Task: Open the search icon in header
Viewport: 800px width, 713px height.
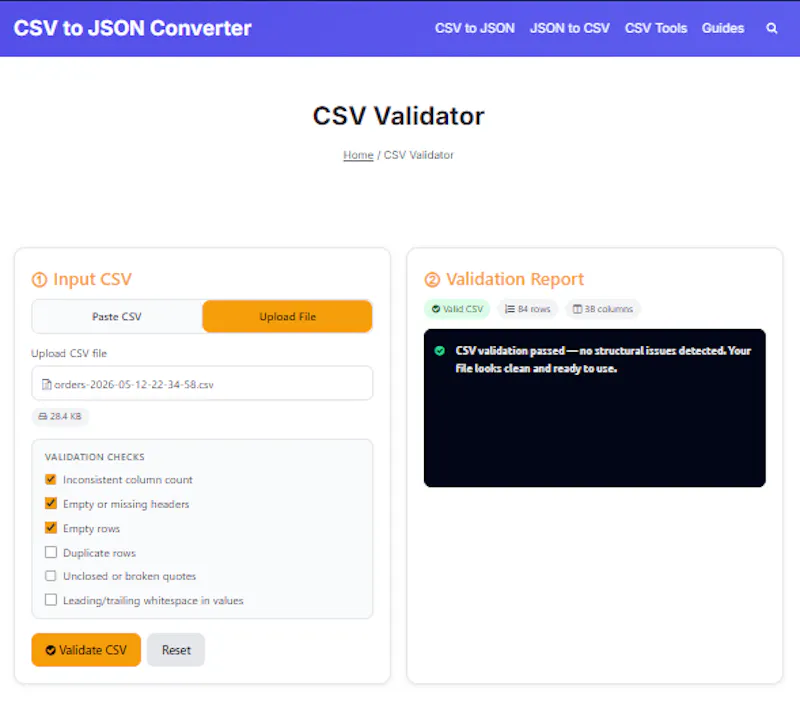Action: pyautogui.click(x=771, y=28)
